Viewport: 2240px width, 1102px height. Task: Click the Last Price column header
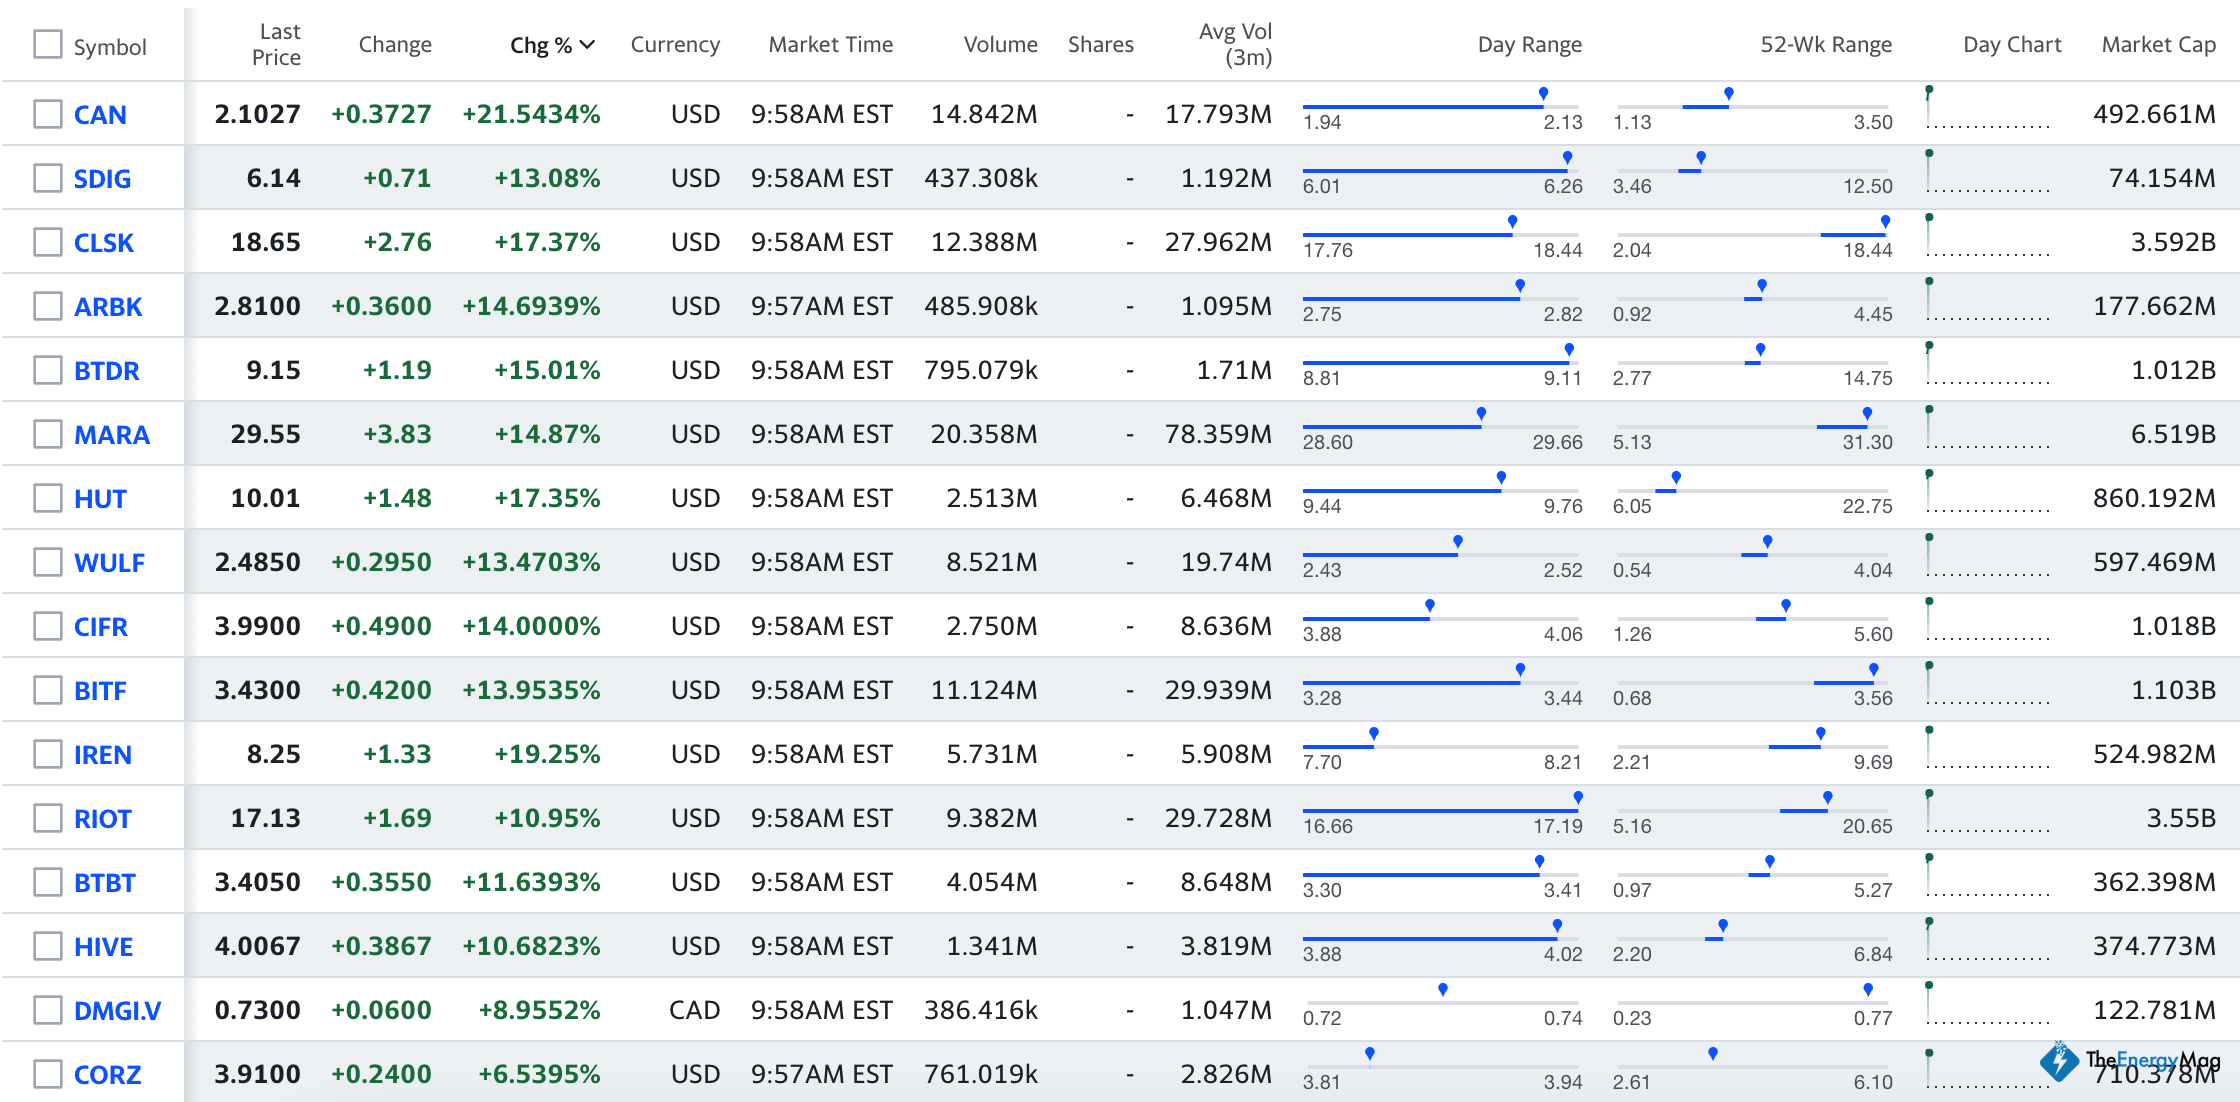coord(276,45)
